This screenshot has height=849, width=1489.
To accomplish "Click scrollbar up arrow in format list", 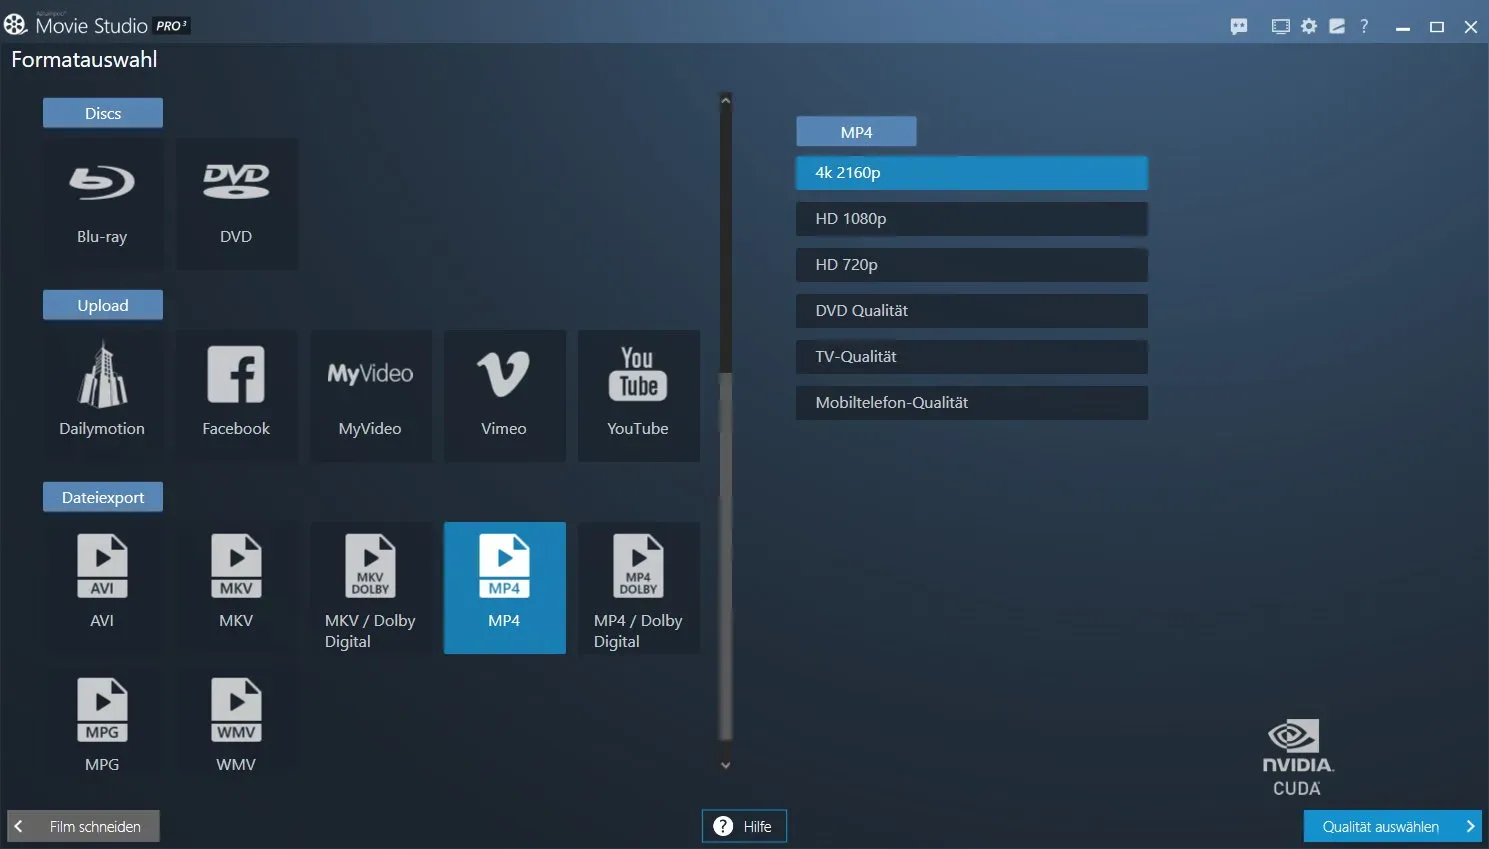I will 726,100.
